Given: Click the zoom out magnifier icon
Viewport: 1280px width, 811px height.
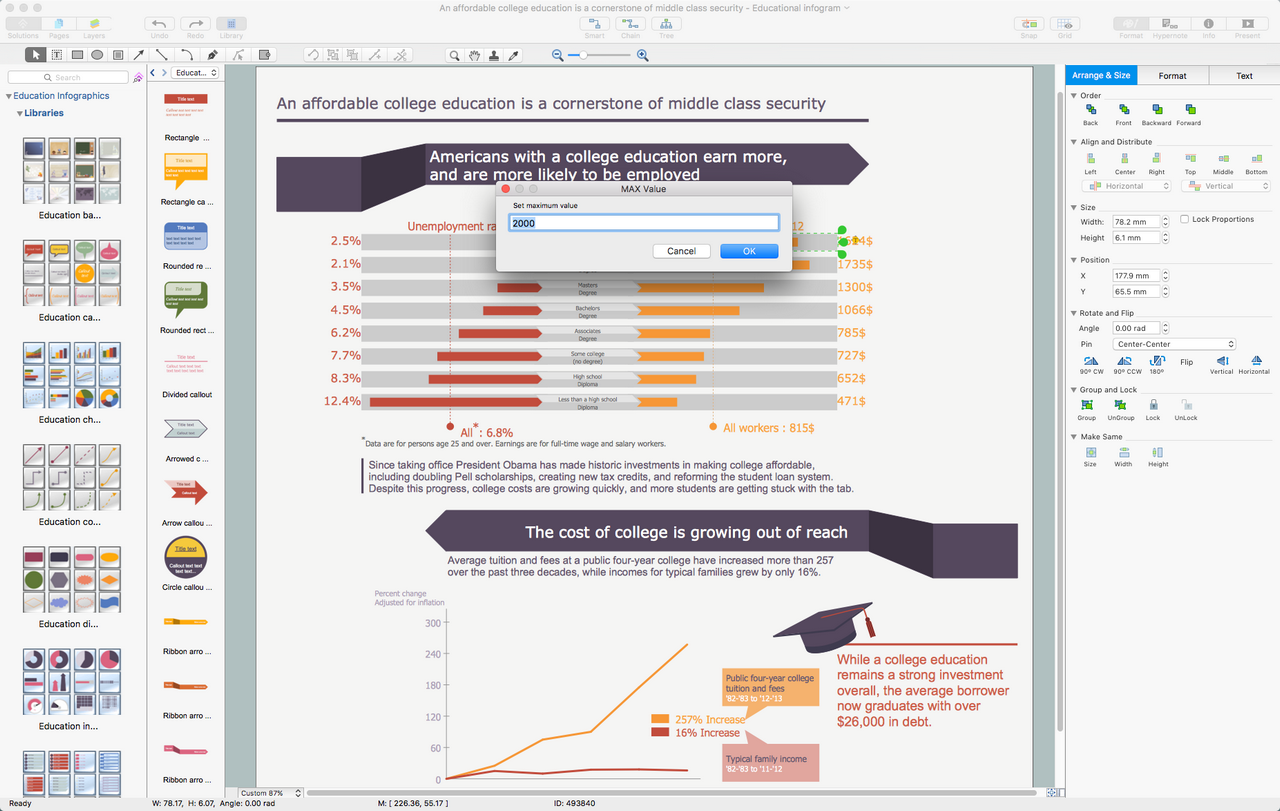Looking at the screenshot, I should (558, 56).
